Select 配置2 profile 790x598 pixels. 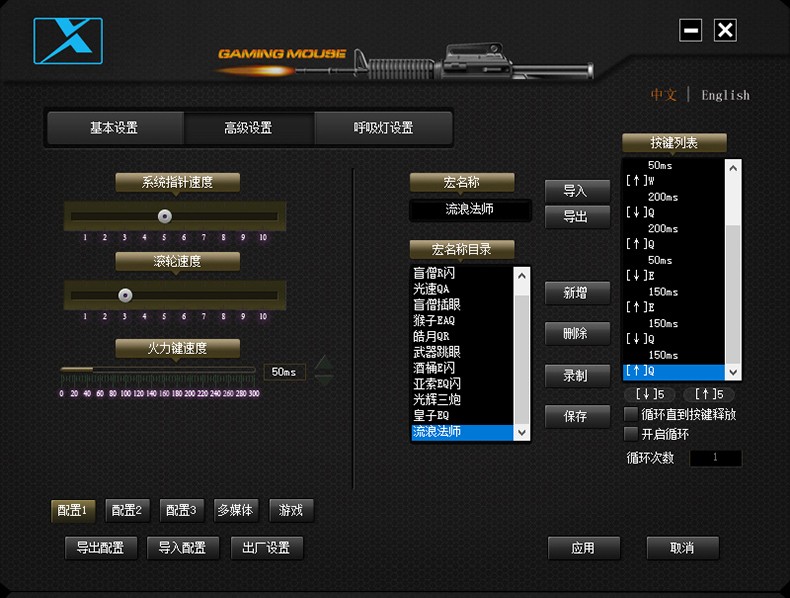127,510
